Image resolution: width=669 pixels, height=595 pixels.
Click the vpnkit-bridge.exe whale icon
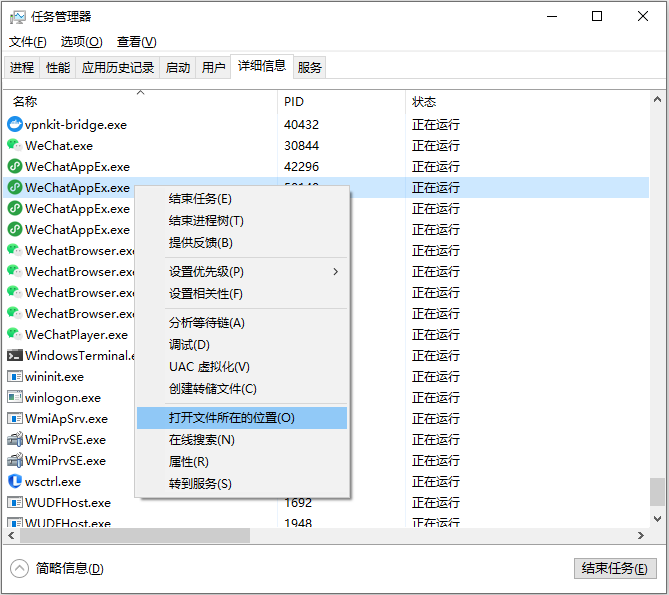pyautogui.click(x=15, y=124)
